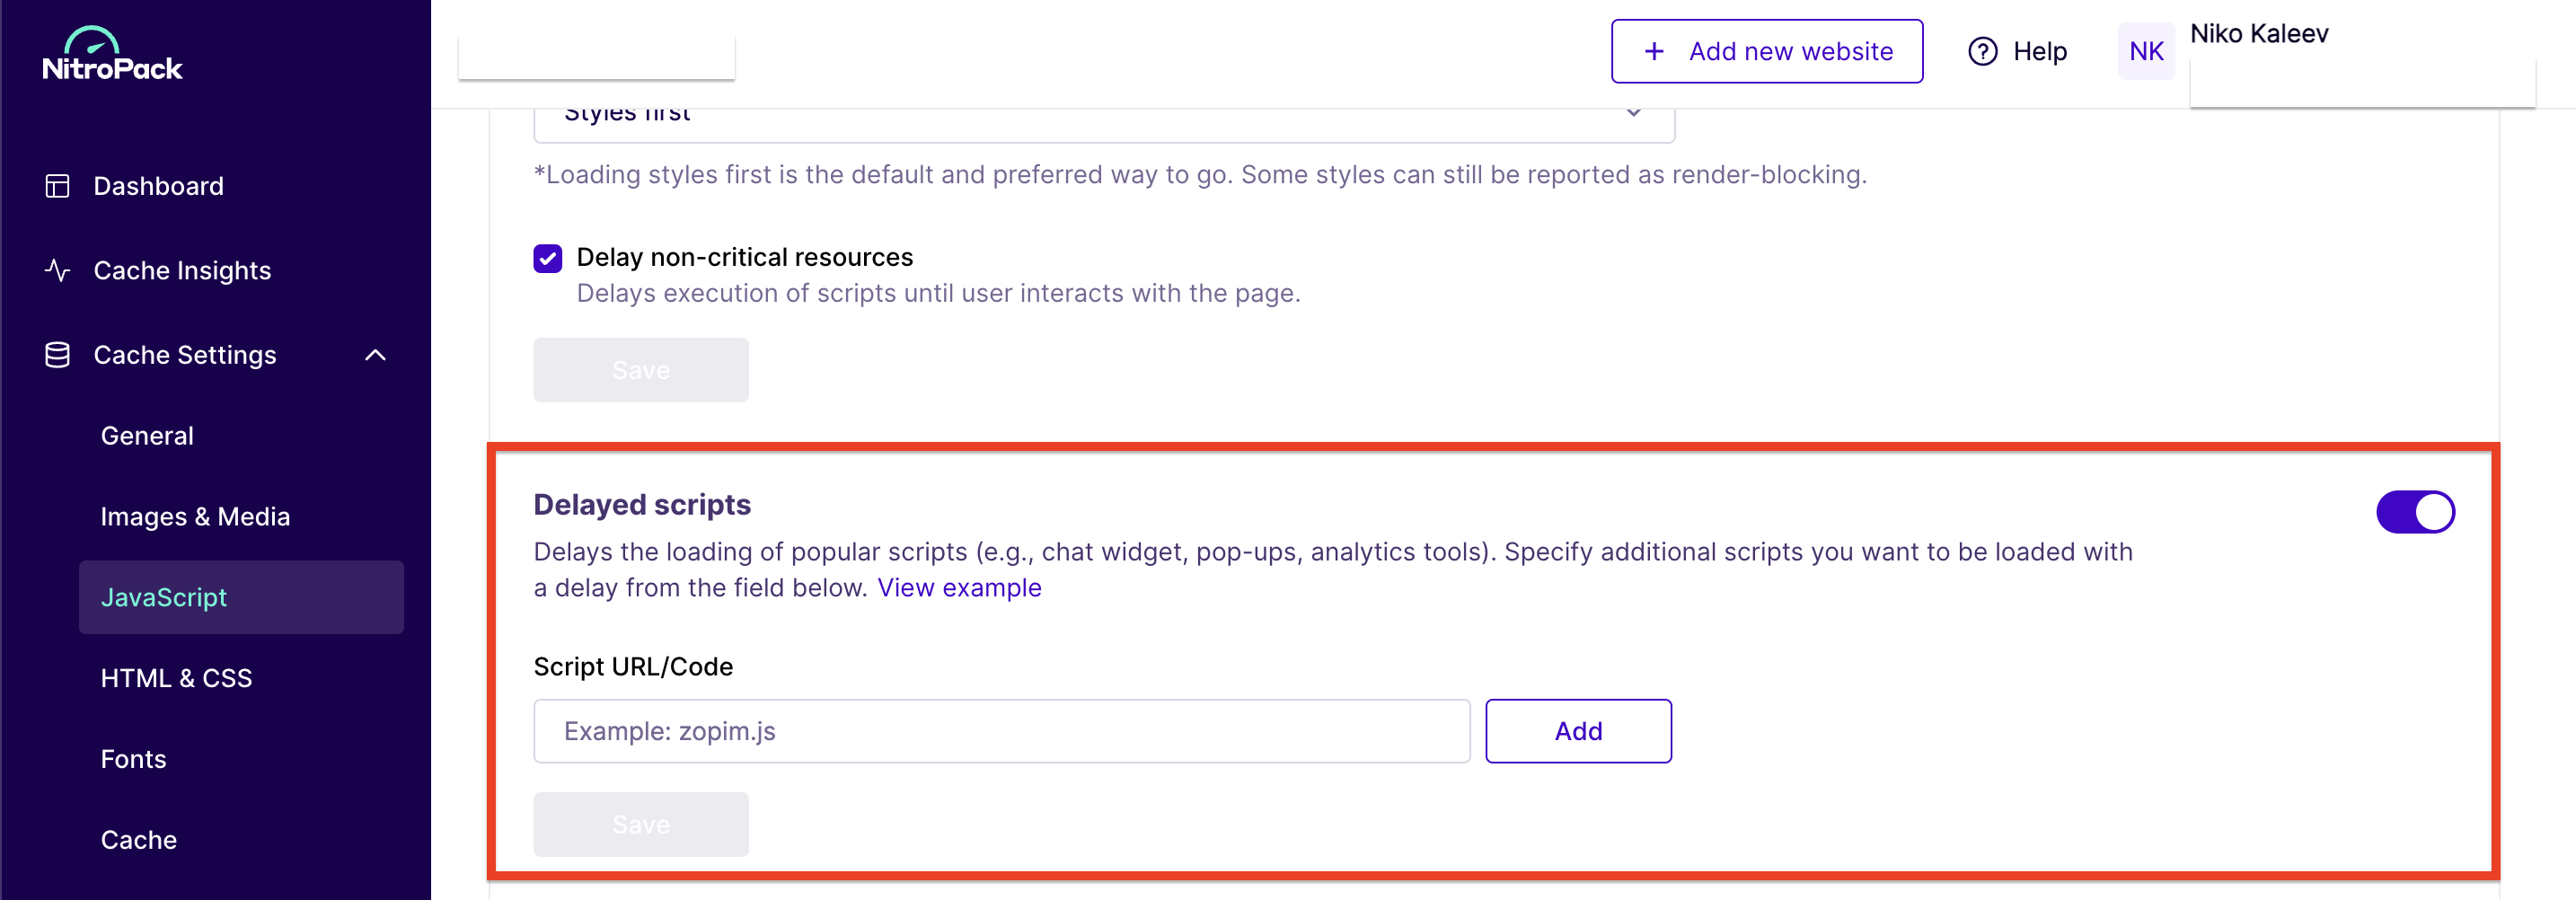The image size is (2576, 900).
Task: Uncheck Delay non-critical resources checkbox
Action: coord(547,258)
